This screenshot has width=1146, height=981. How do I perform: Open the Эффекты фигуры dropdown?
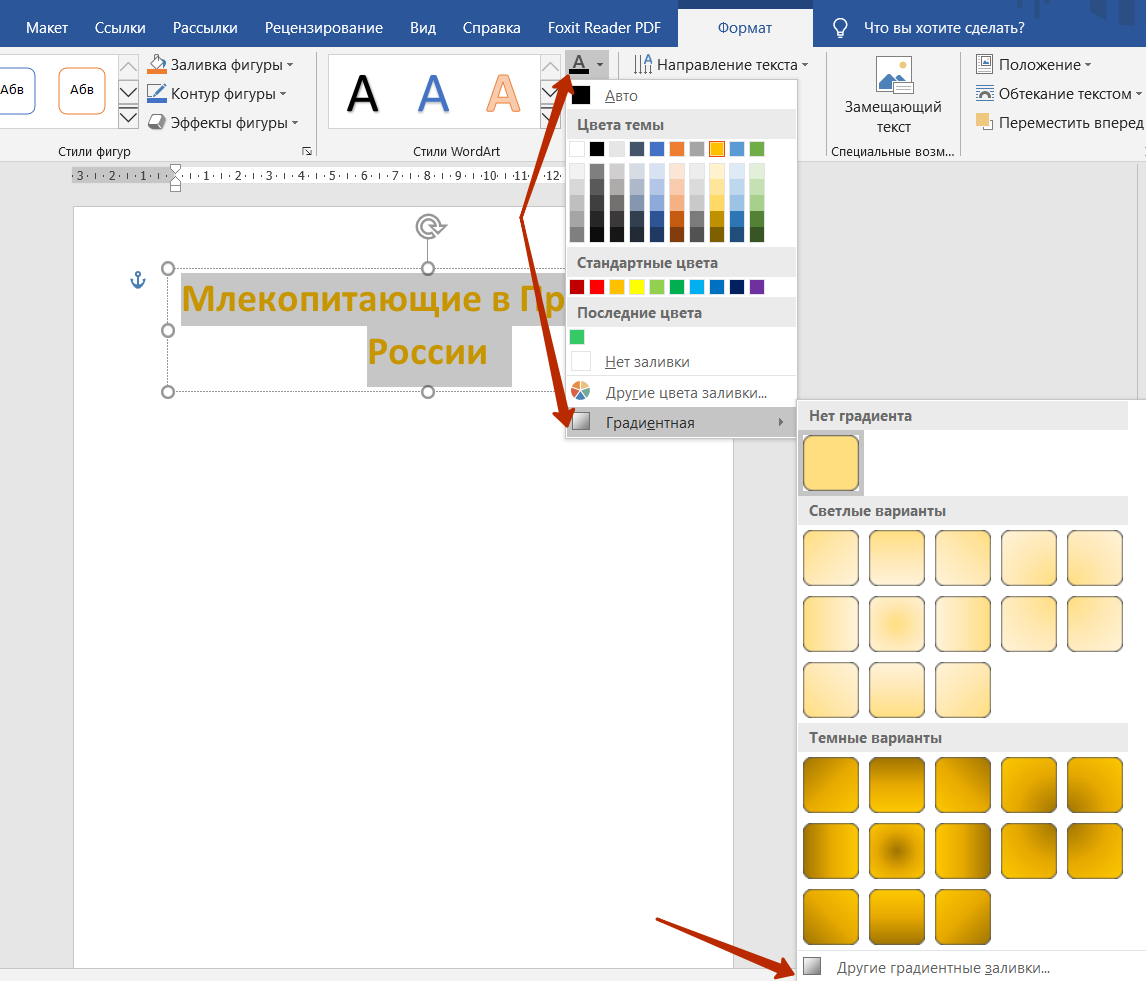223,123
